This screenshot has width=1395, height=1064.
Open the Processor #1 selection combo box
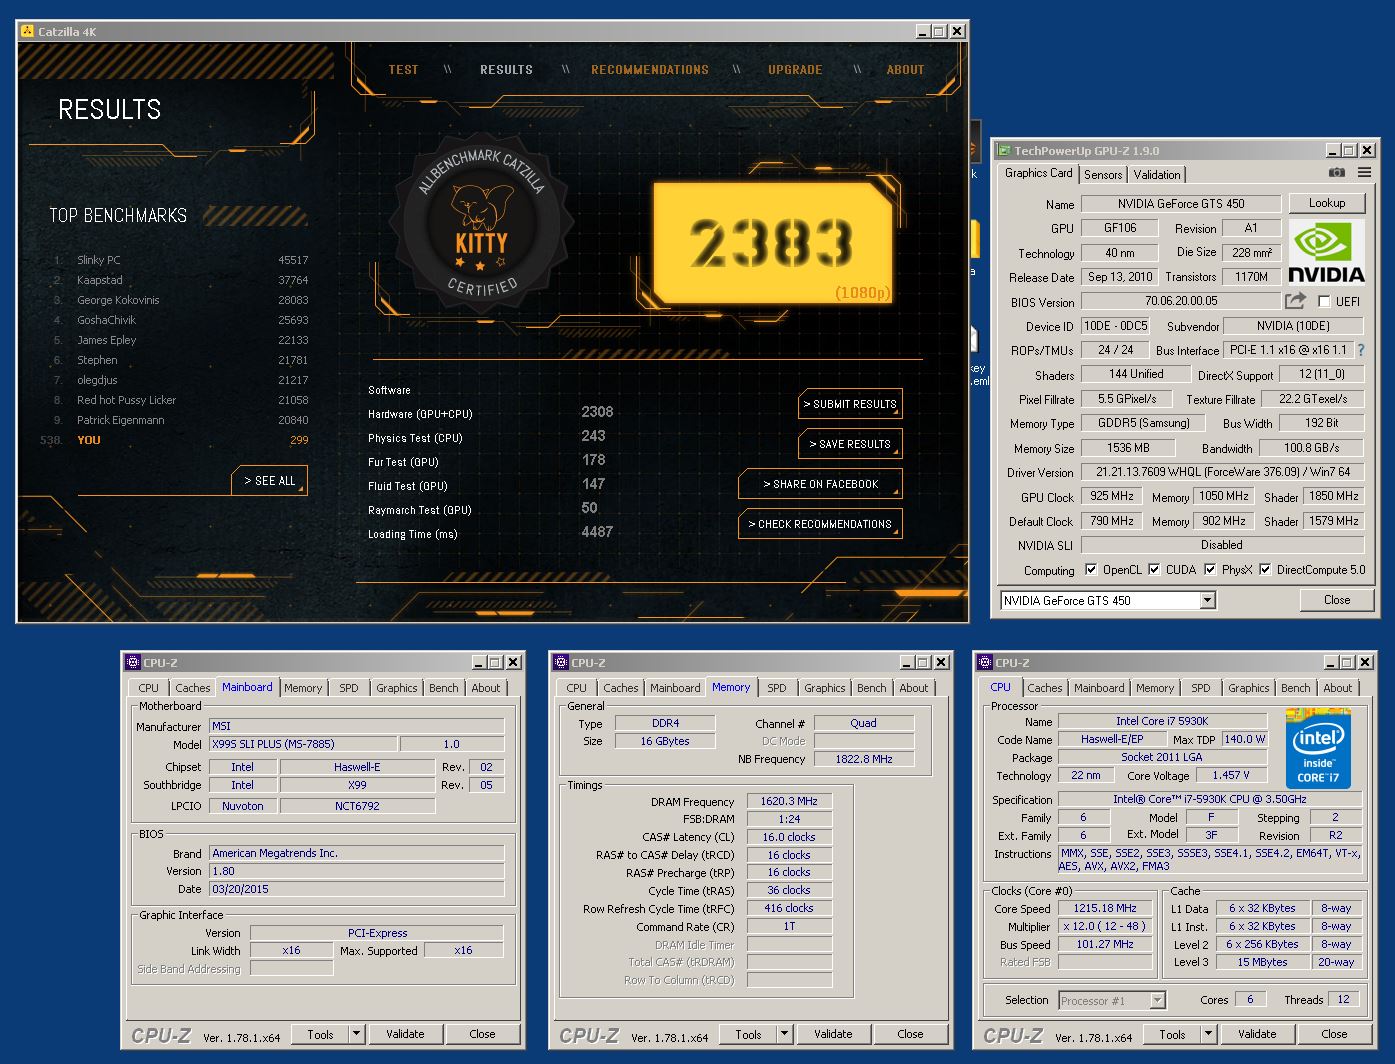(x=1112, y=1000)
